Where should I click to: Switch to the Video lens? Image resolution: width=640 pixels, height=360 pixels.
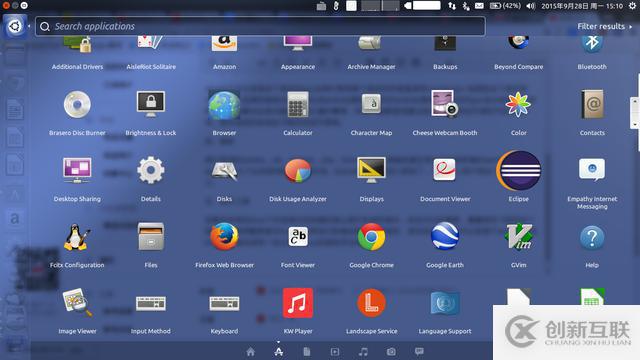[335, 352]
